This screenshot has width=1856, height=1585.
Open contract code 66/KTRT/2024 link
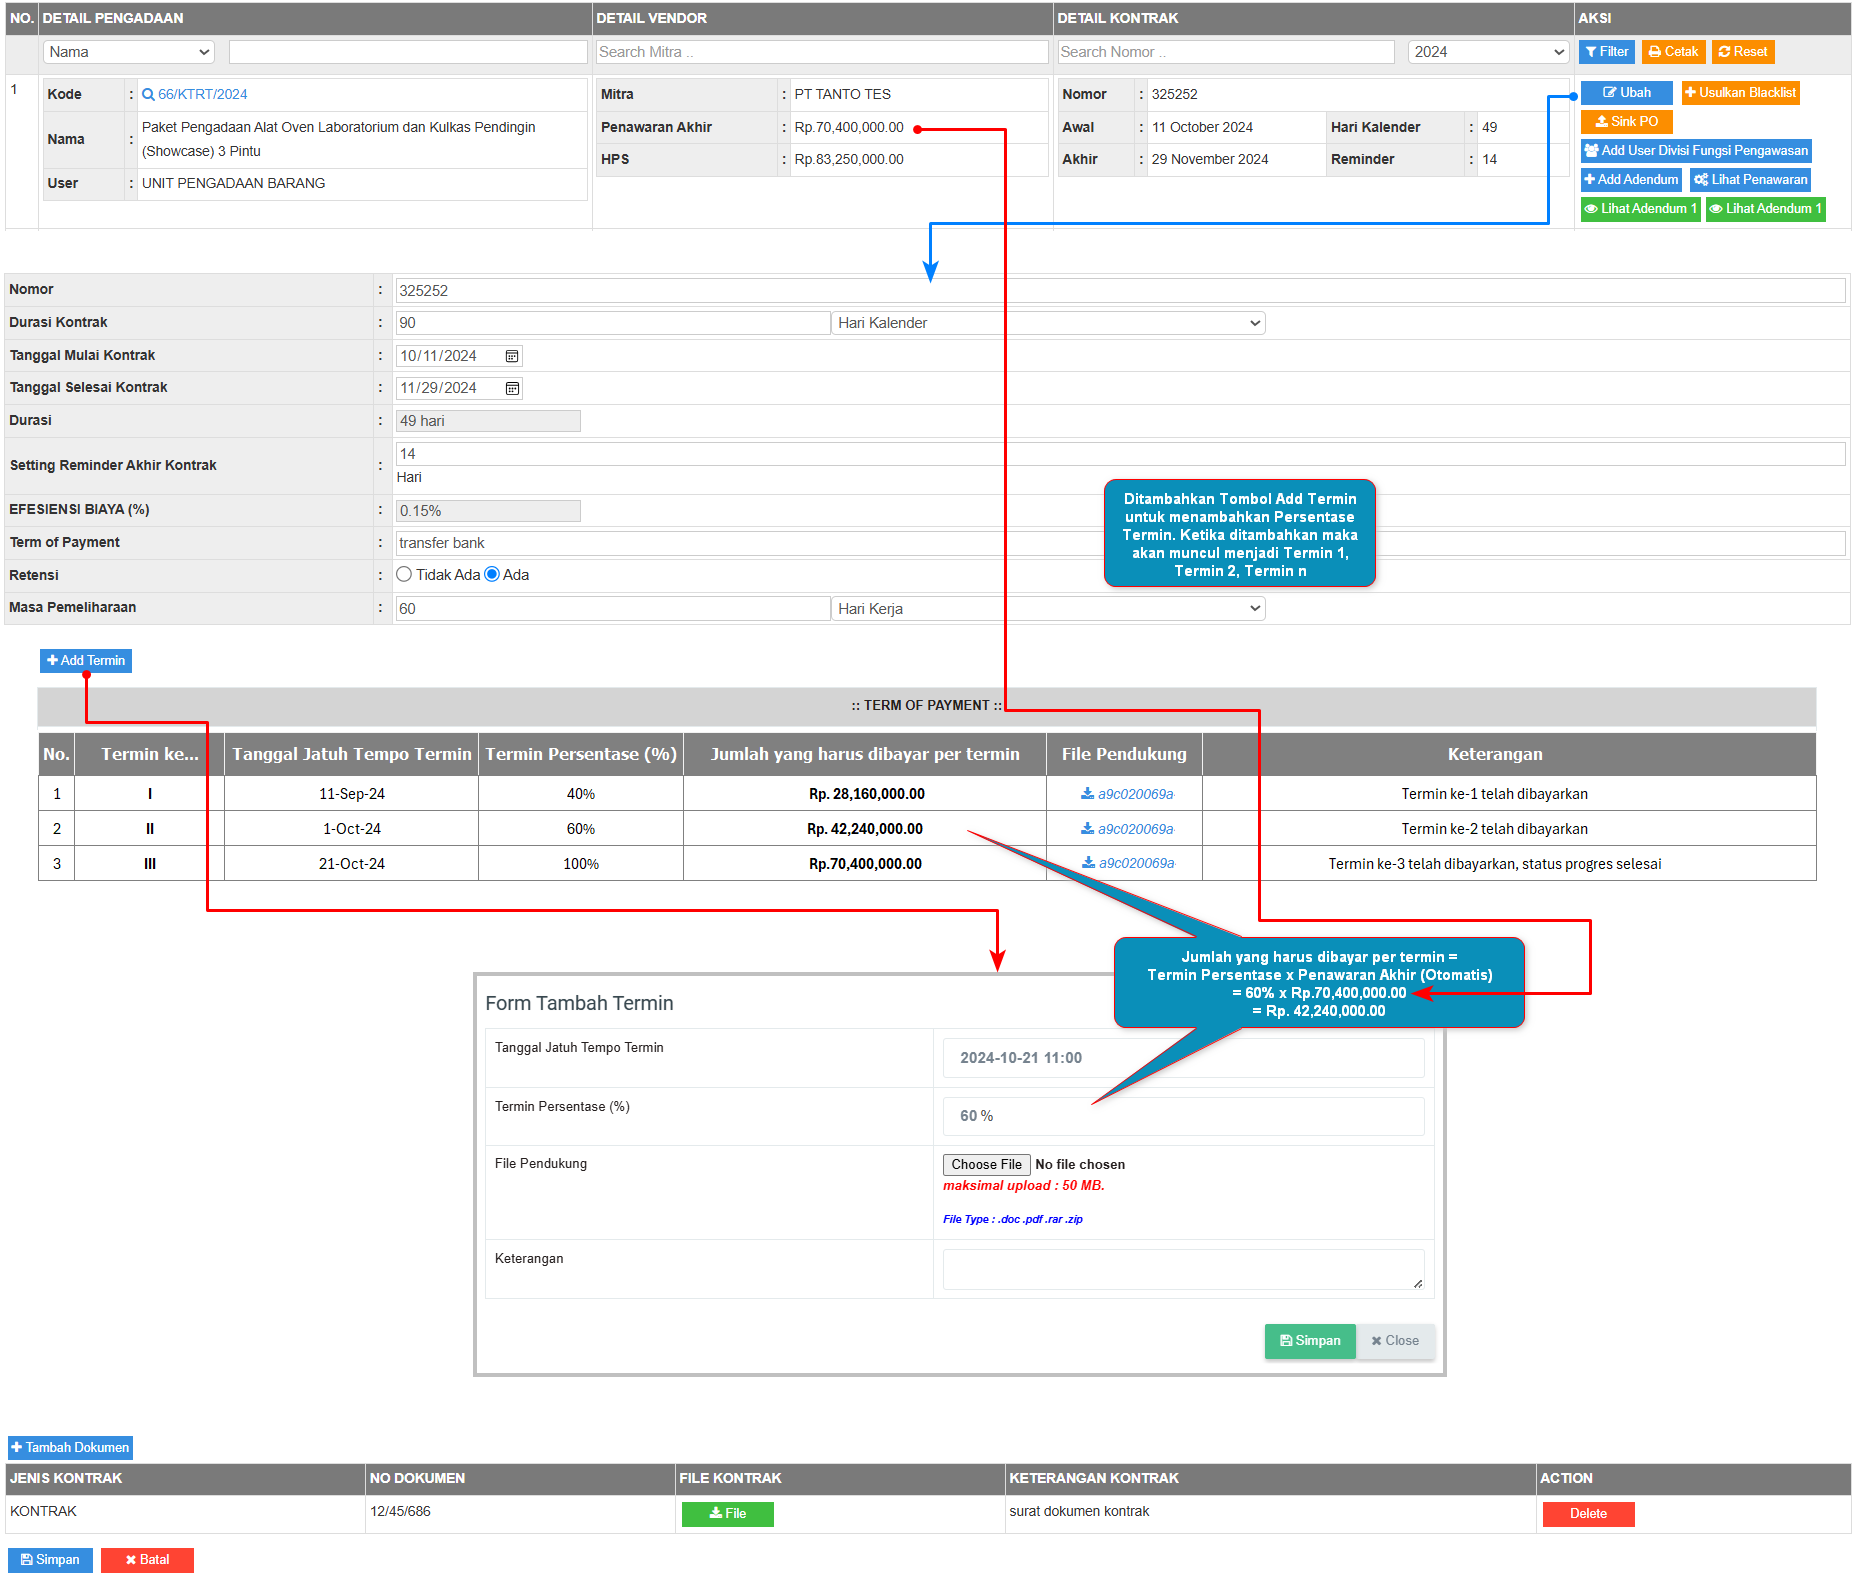[202, 95]
